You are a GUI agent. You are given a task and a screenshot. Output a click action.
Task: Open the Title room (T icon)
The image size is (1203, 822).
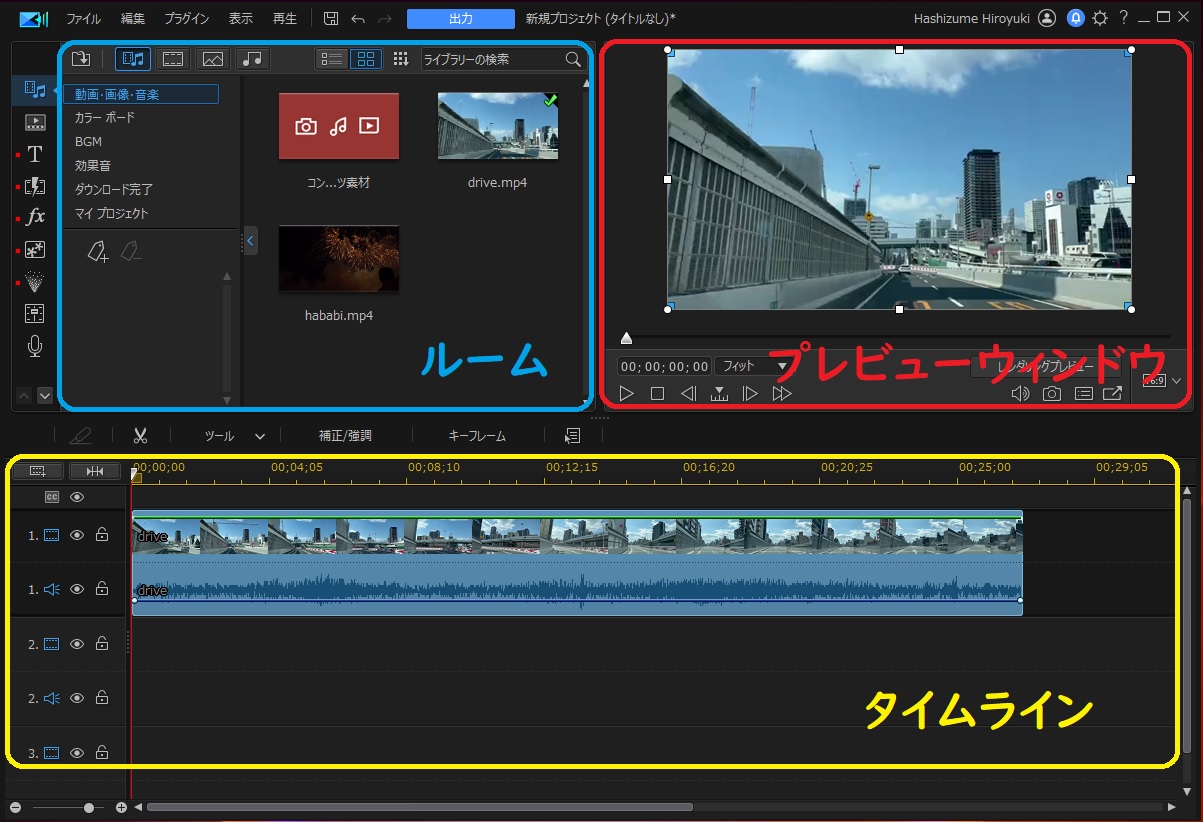click(x=34, y=154)
